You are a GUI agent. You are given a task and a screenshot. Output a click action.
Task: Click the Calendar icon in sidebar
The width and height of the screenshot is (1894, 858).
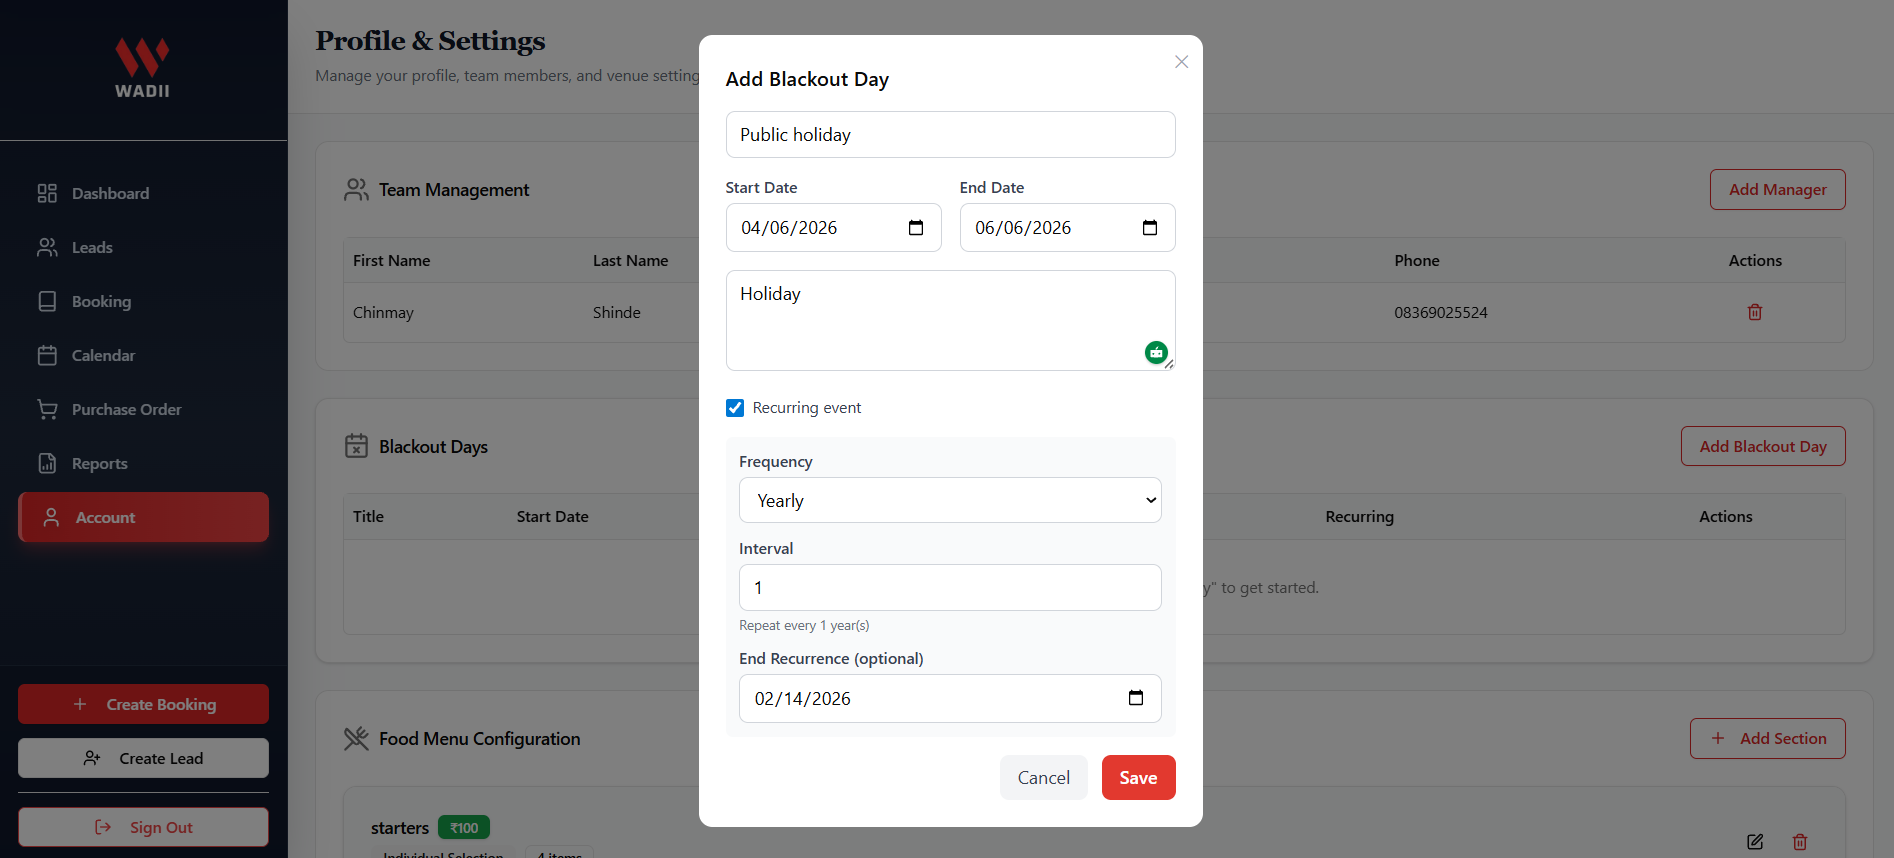coord(47,355)
